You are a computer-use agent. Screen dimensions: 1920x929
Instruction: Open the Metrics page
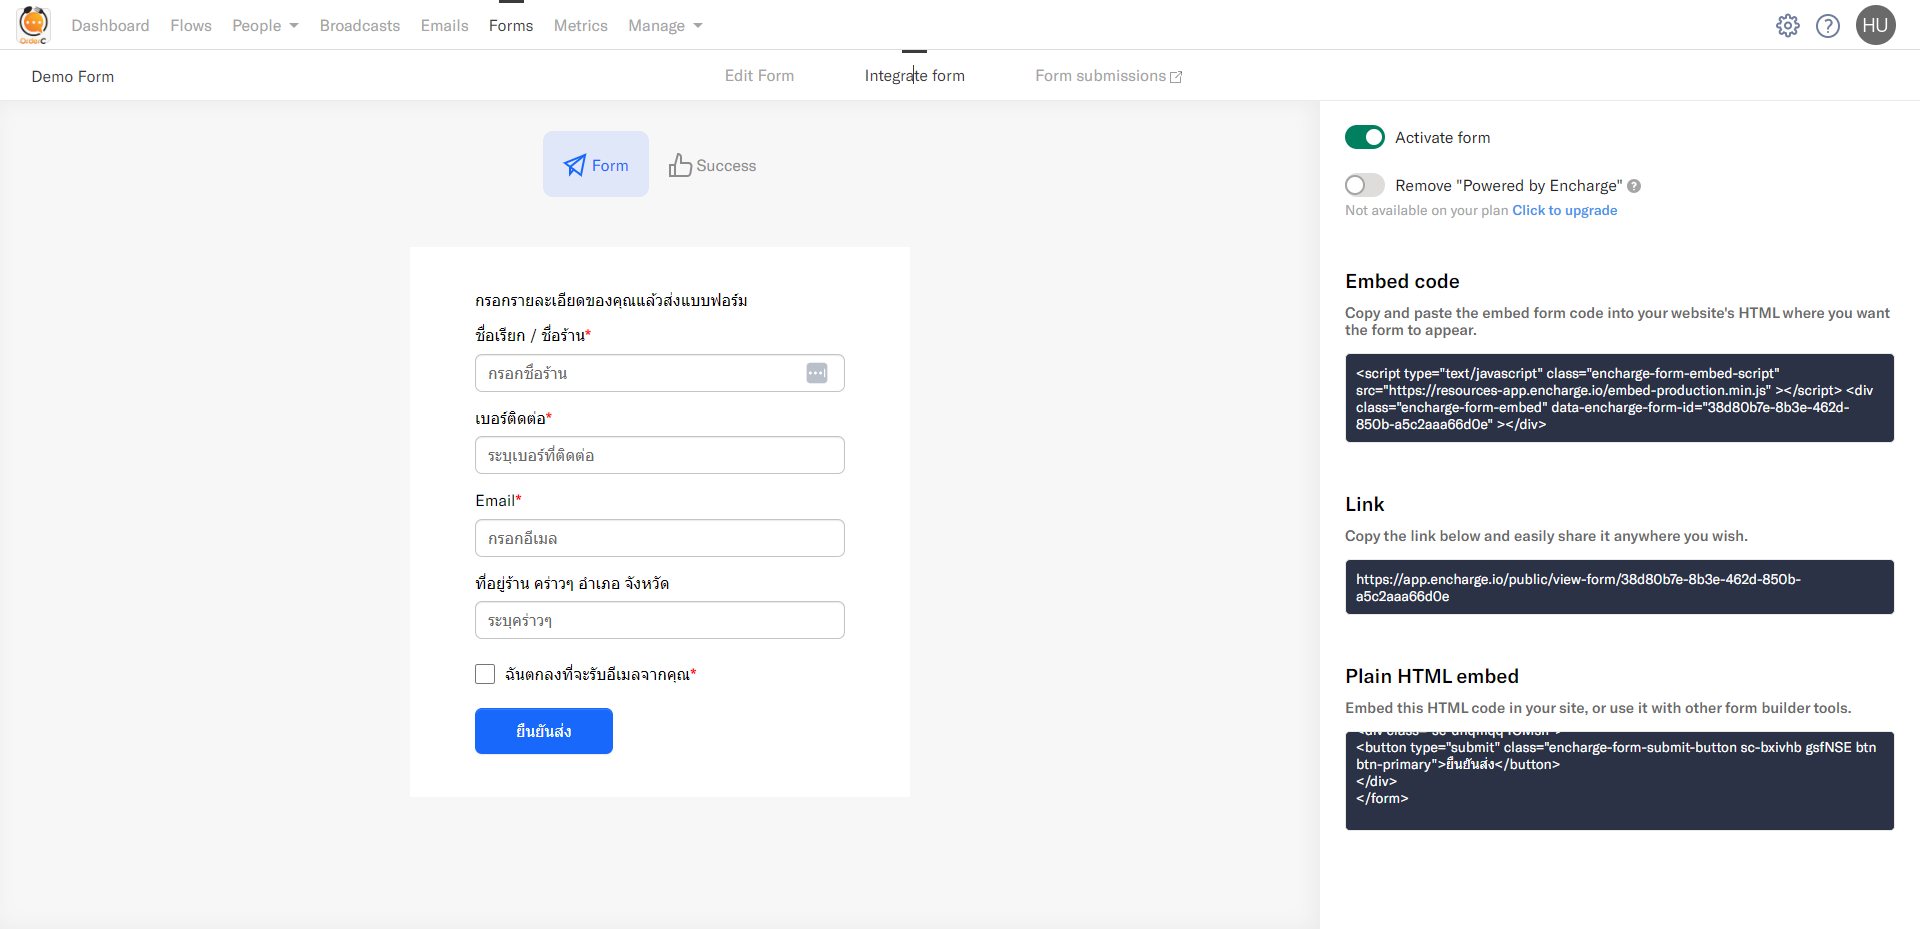click(x=581, y=26)
